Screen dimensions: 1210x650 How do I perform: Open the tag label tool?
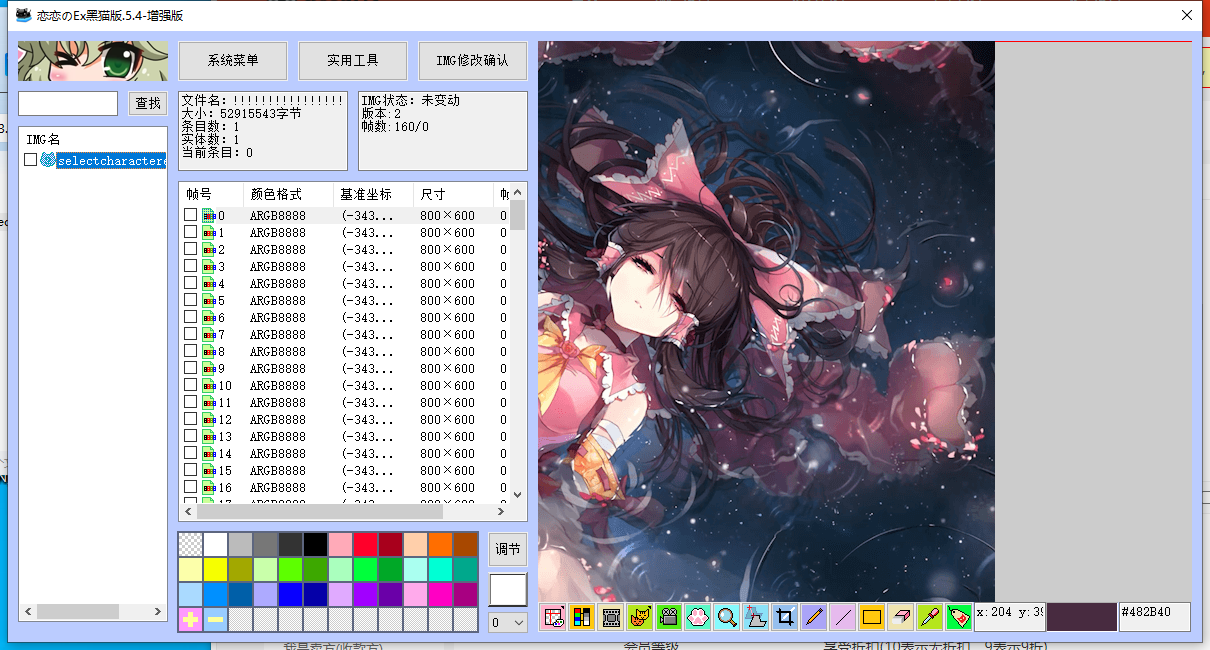pyautogui.click(x=957, y=617)
